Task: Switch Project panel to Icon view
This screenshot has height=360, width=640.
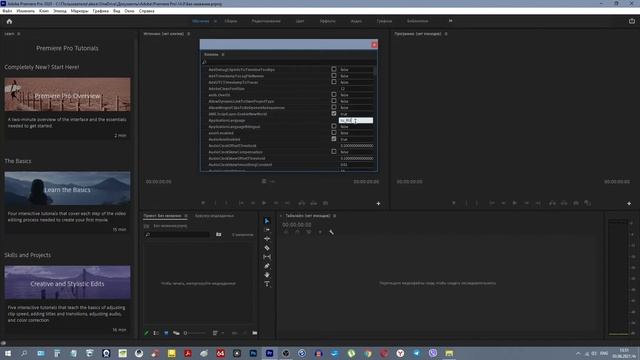Action: point(166,333)
